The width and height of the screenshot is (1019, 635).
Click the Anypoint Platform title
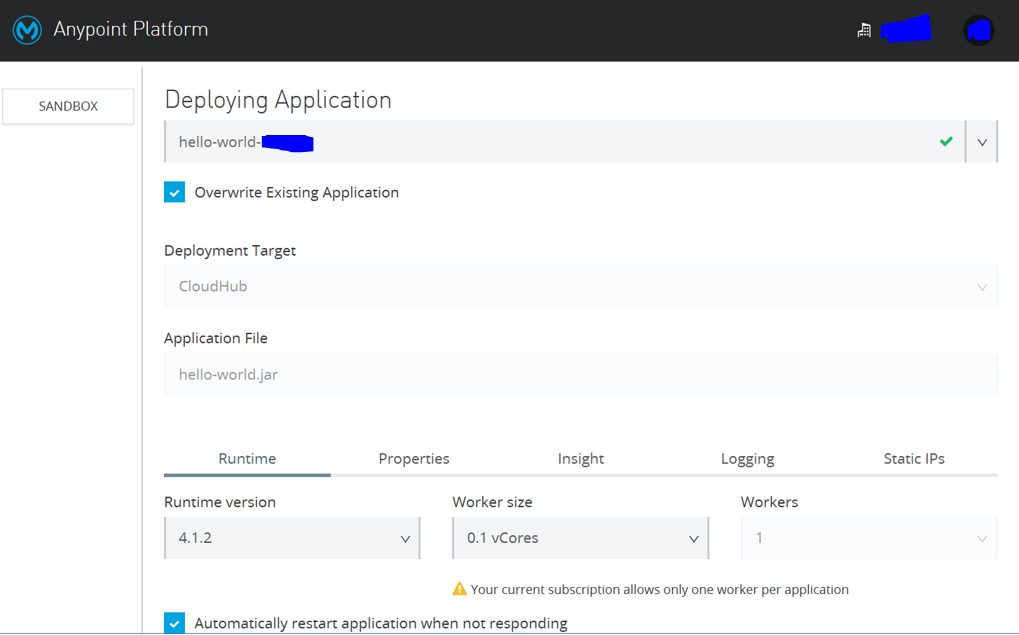(x=131, y=29)
